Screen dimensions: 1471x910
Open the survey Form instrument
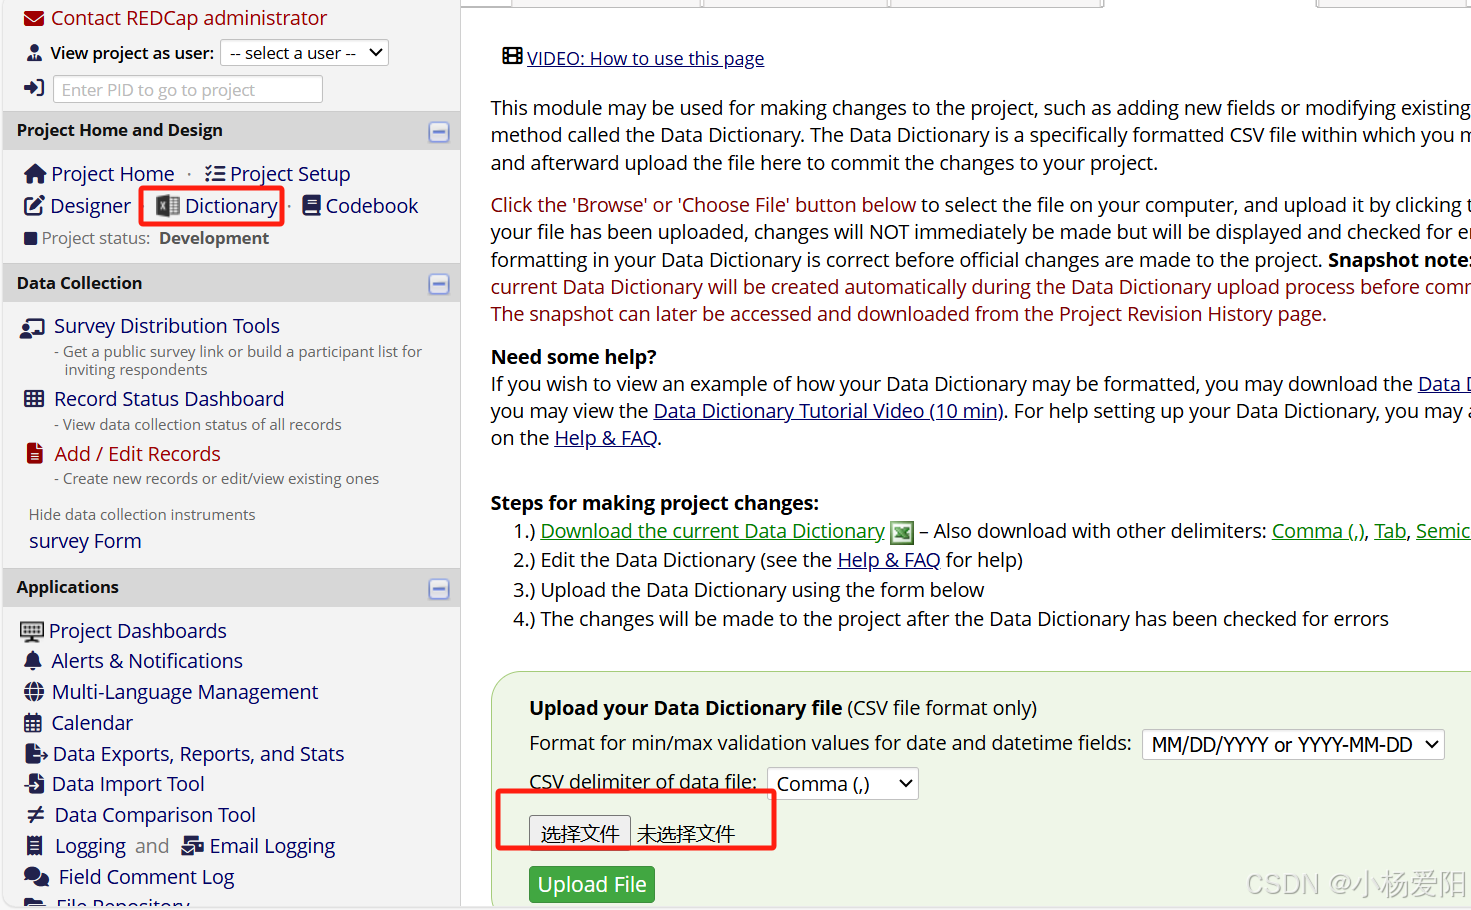(x=85, y=541)
